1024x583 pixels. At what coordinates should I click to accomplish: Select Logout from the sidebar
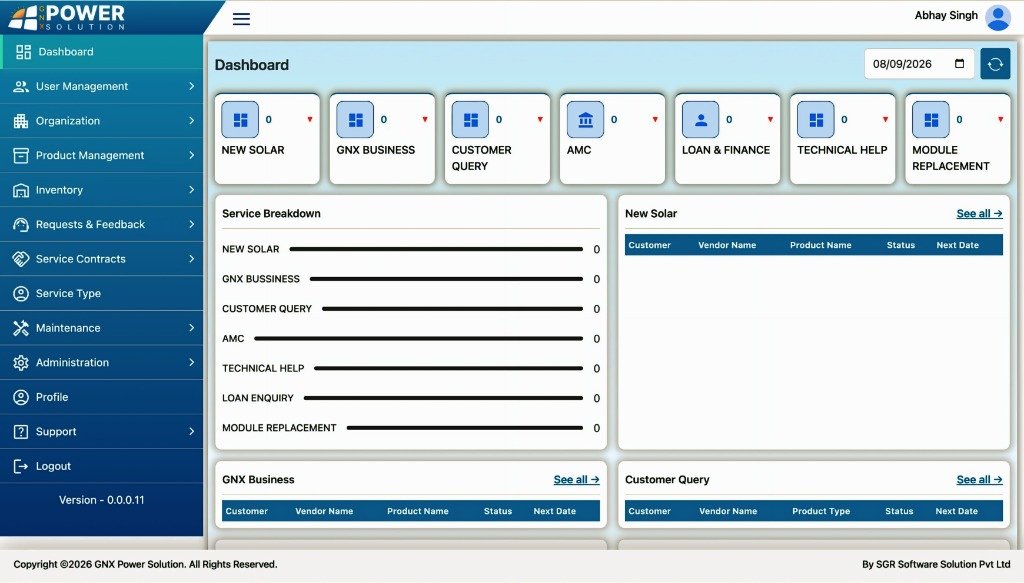pos(102,466)
